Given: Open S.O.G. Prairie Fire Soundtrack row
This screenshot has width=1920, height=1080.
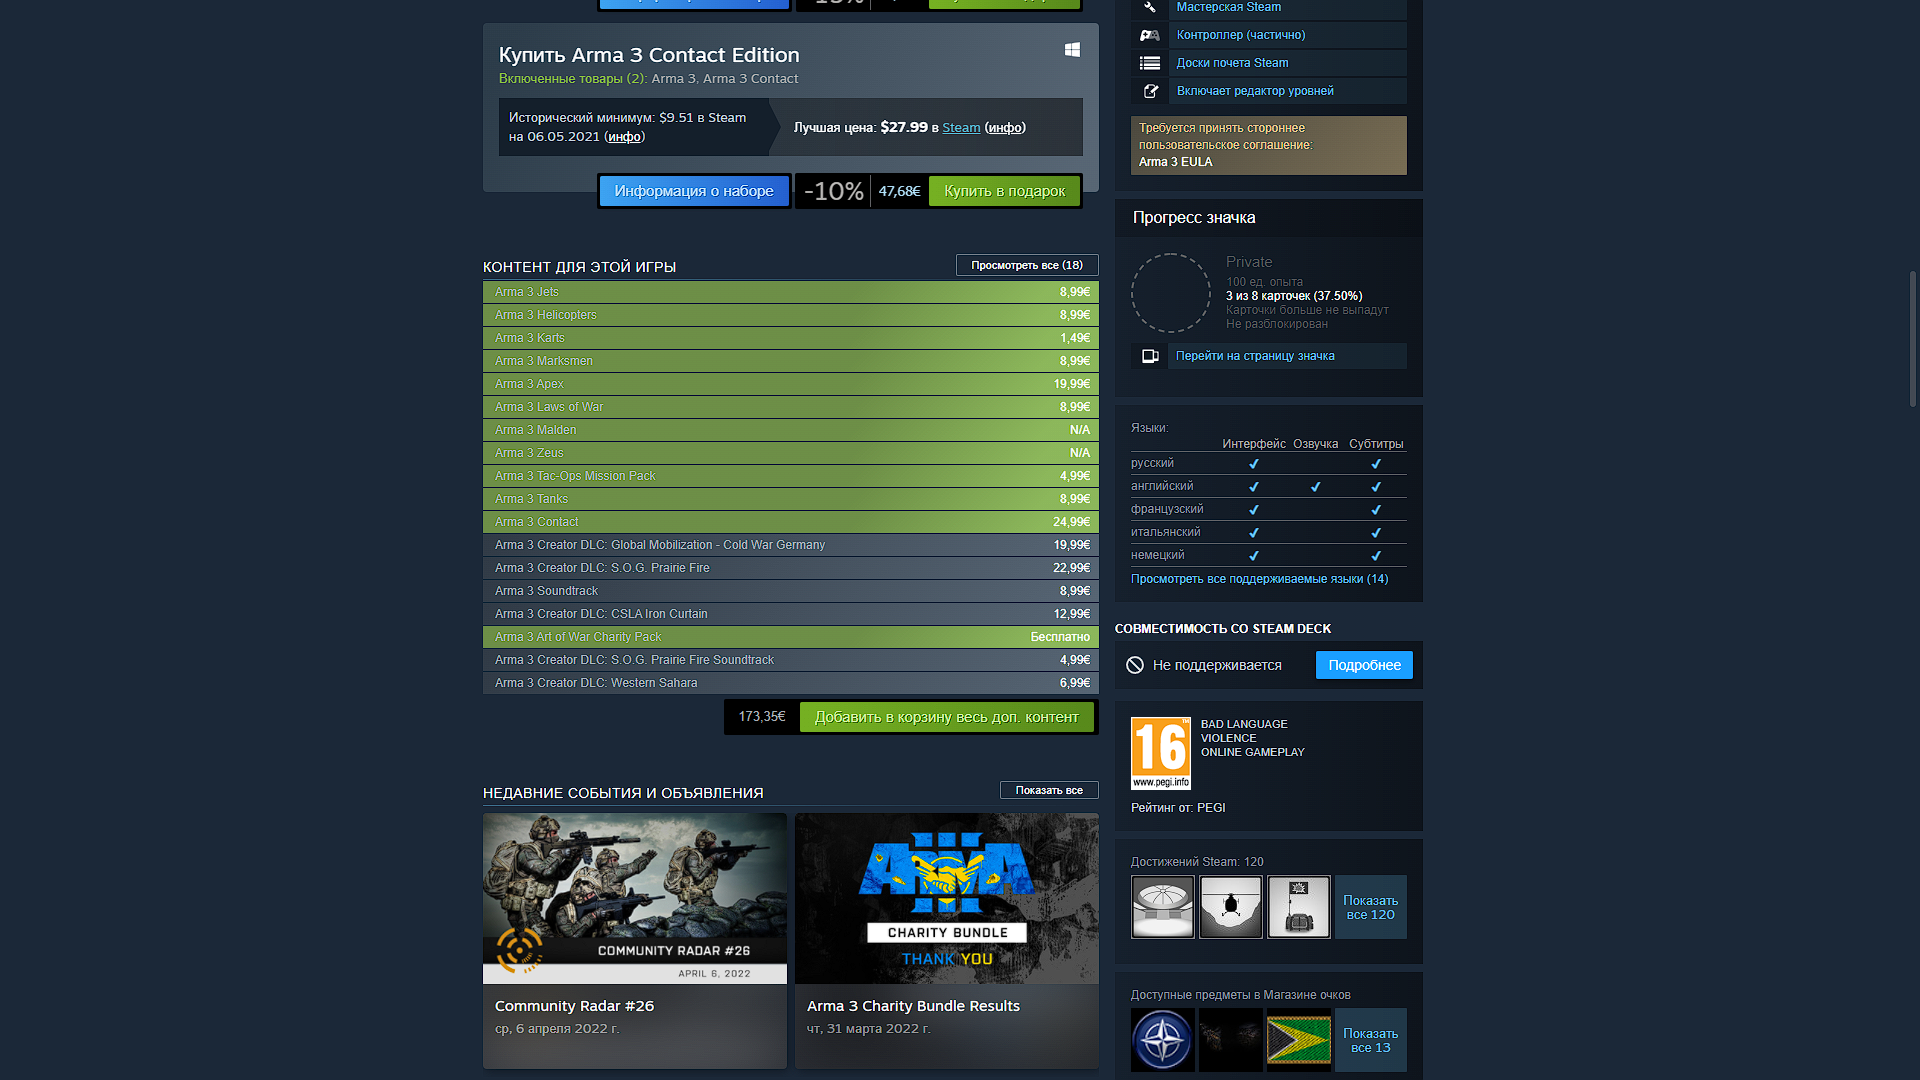Looking at the screenshot, I should (x=791, y=660).
